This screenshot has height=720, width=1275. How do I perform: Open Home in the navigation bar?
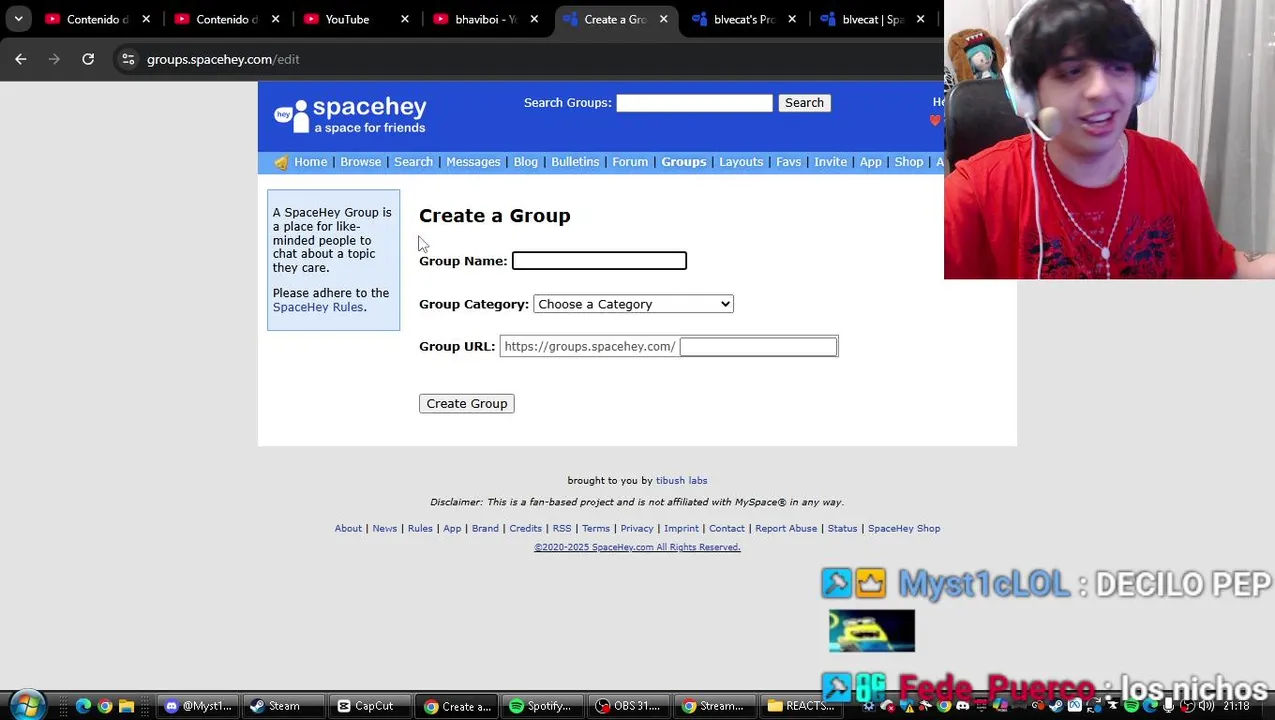coord(310,162)
